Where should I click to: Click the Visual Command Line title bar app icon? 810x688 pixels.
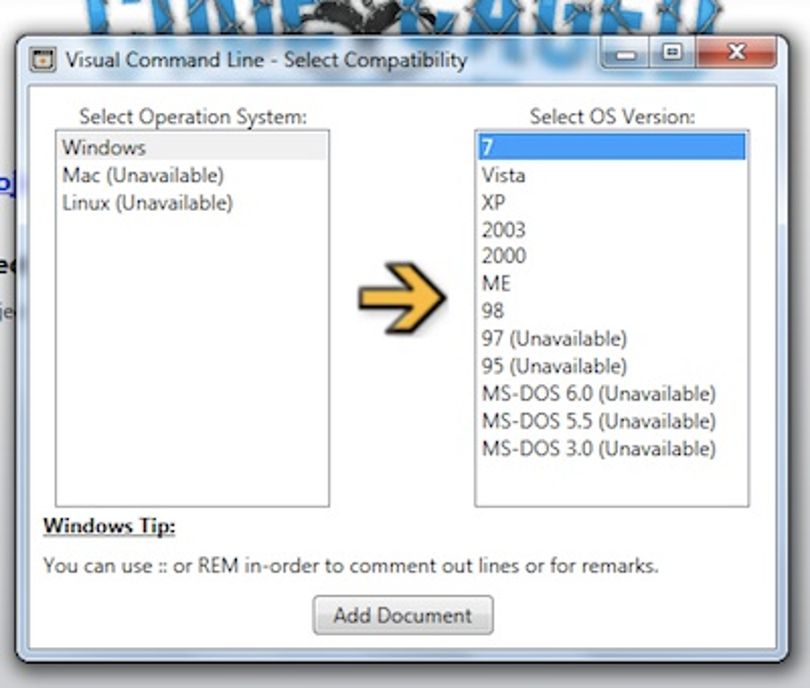coord(42,60)
